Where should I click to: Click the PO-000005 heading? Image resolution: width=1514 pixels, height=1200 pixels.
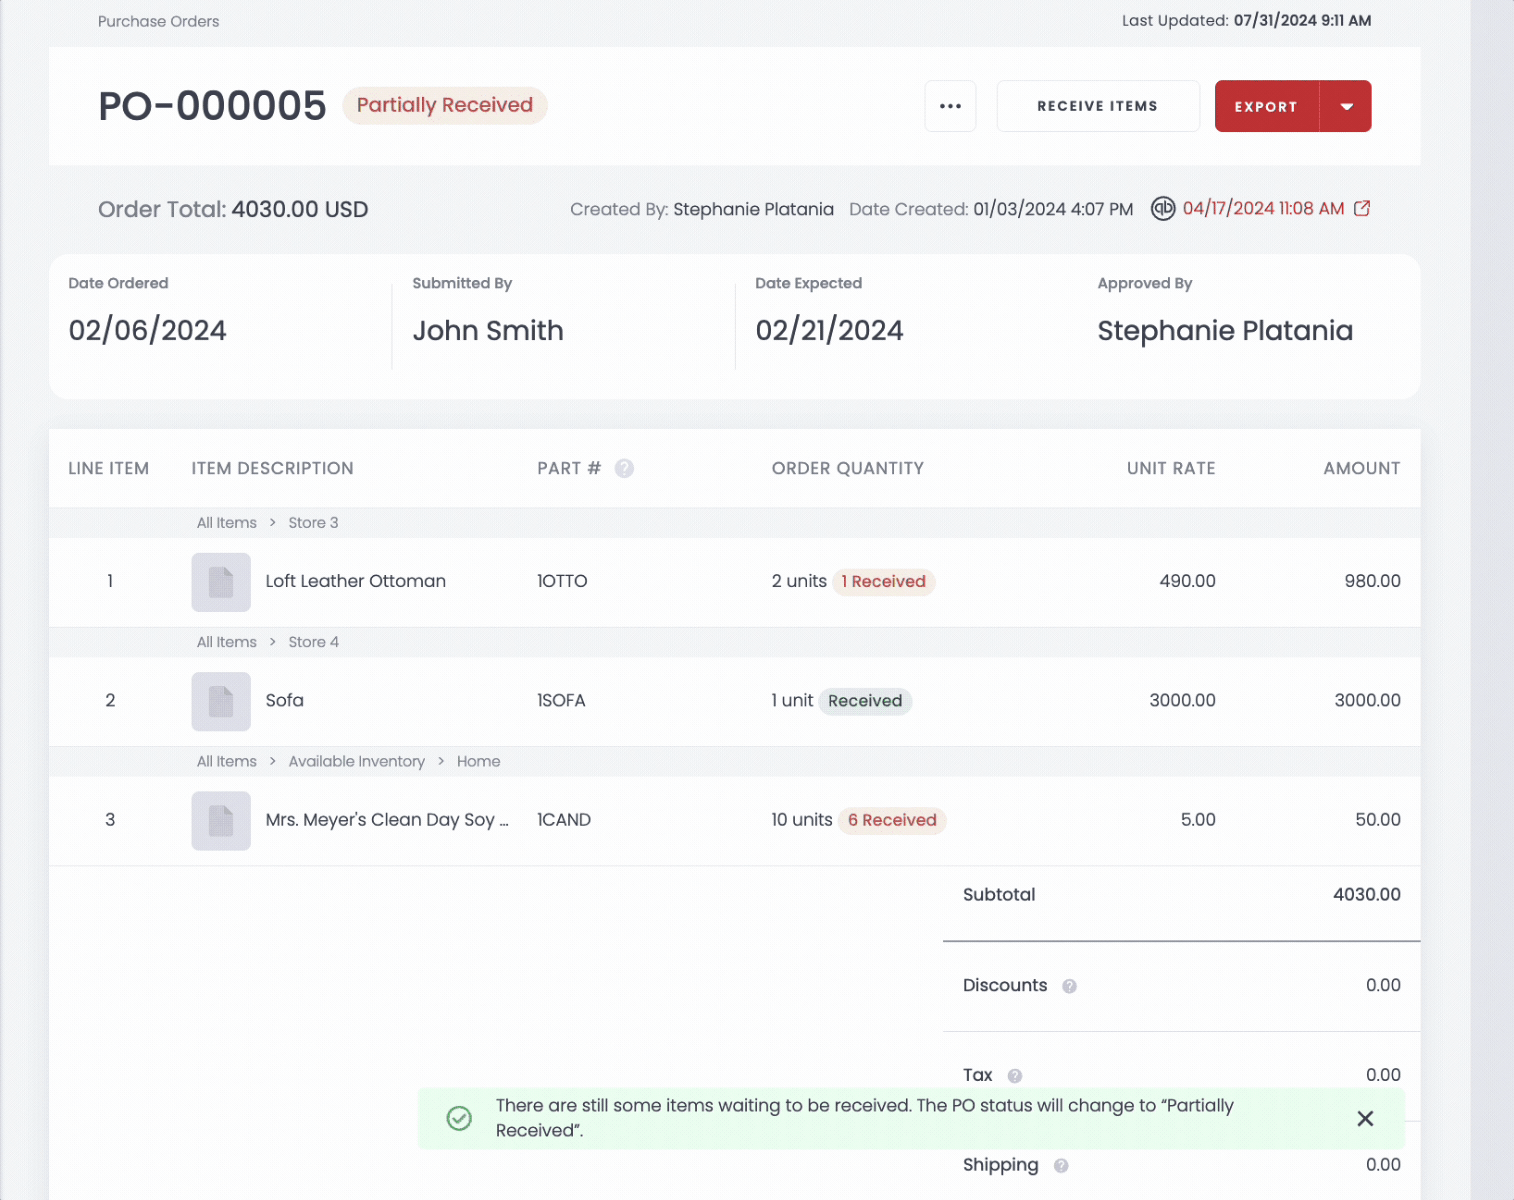(x=212, y=106)
